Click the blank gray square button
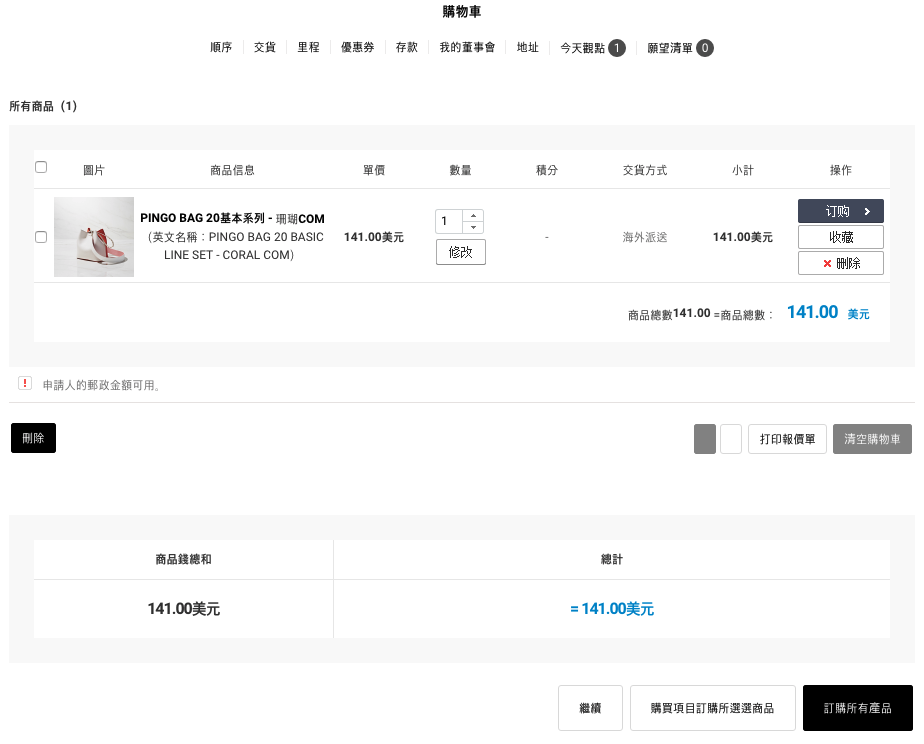Image resolution: width=924 pixels, height=744 pixels. pyautogui.click(x=705, y=439)
